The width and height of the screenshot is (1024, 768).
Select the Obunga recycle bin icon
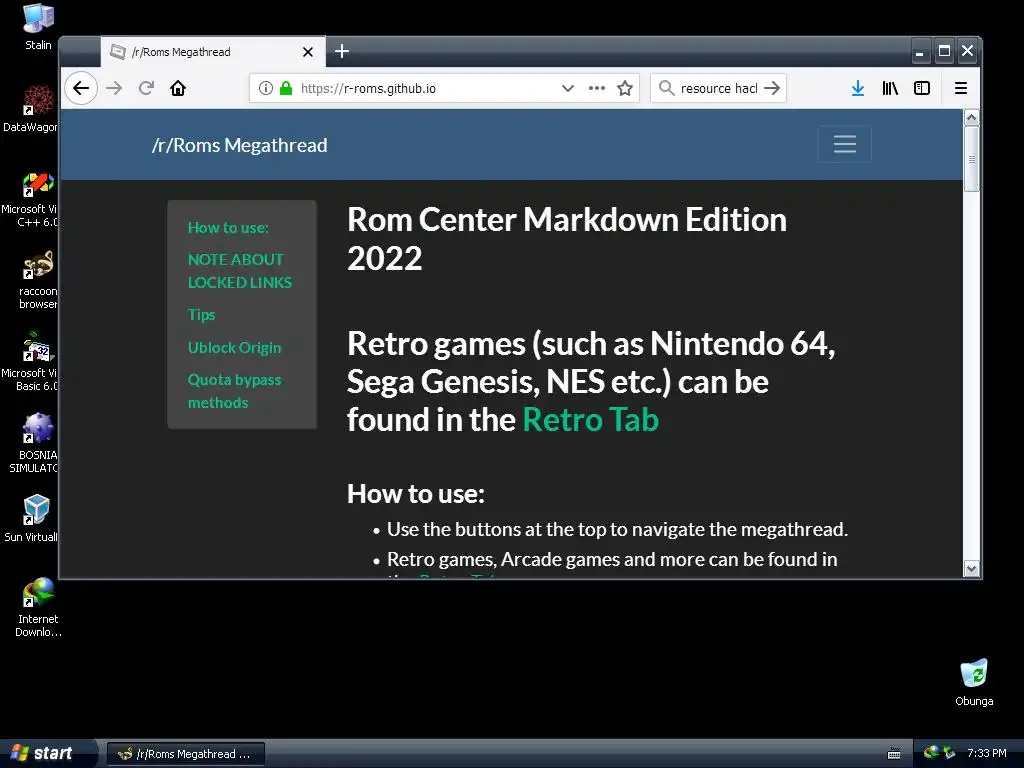click(x=974, y=682)
